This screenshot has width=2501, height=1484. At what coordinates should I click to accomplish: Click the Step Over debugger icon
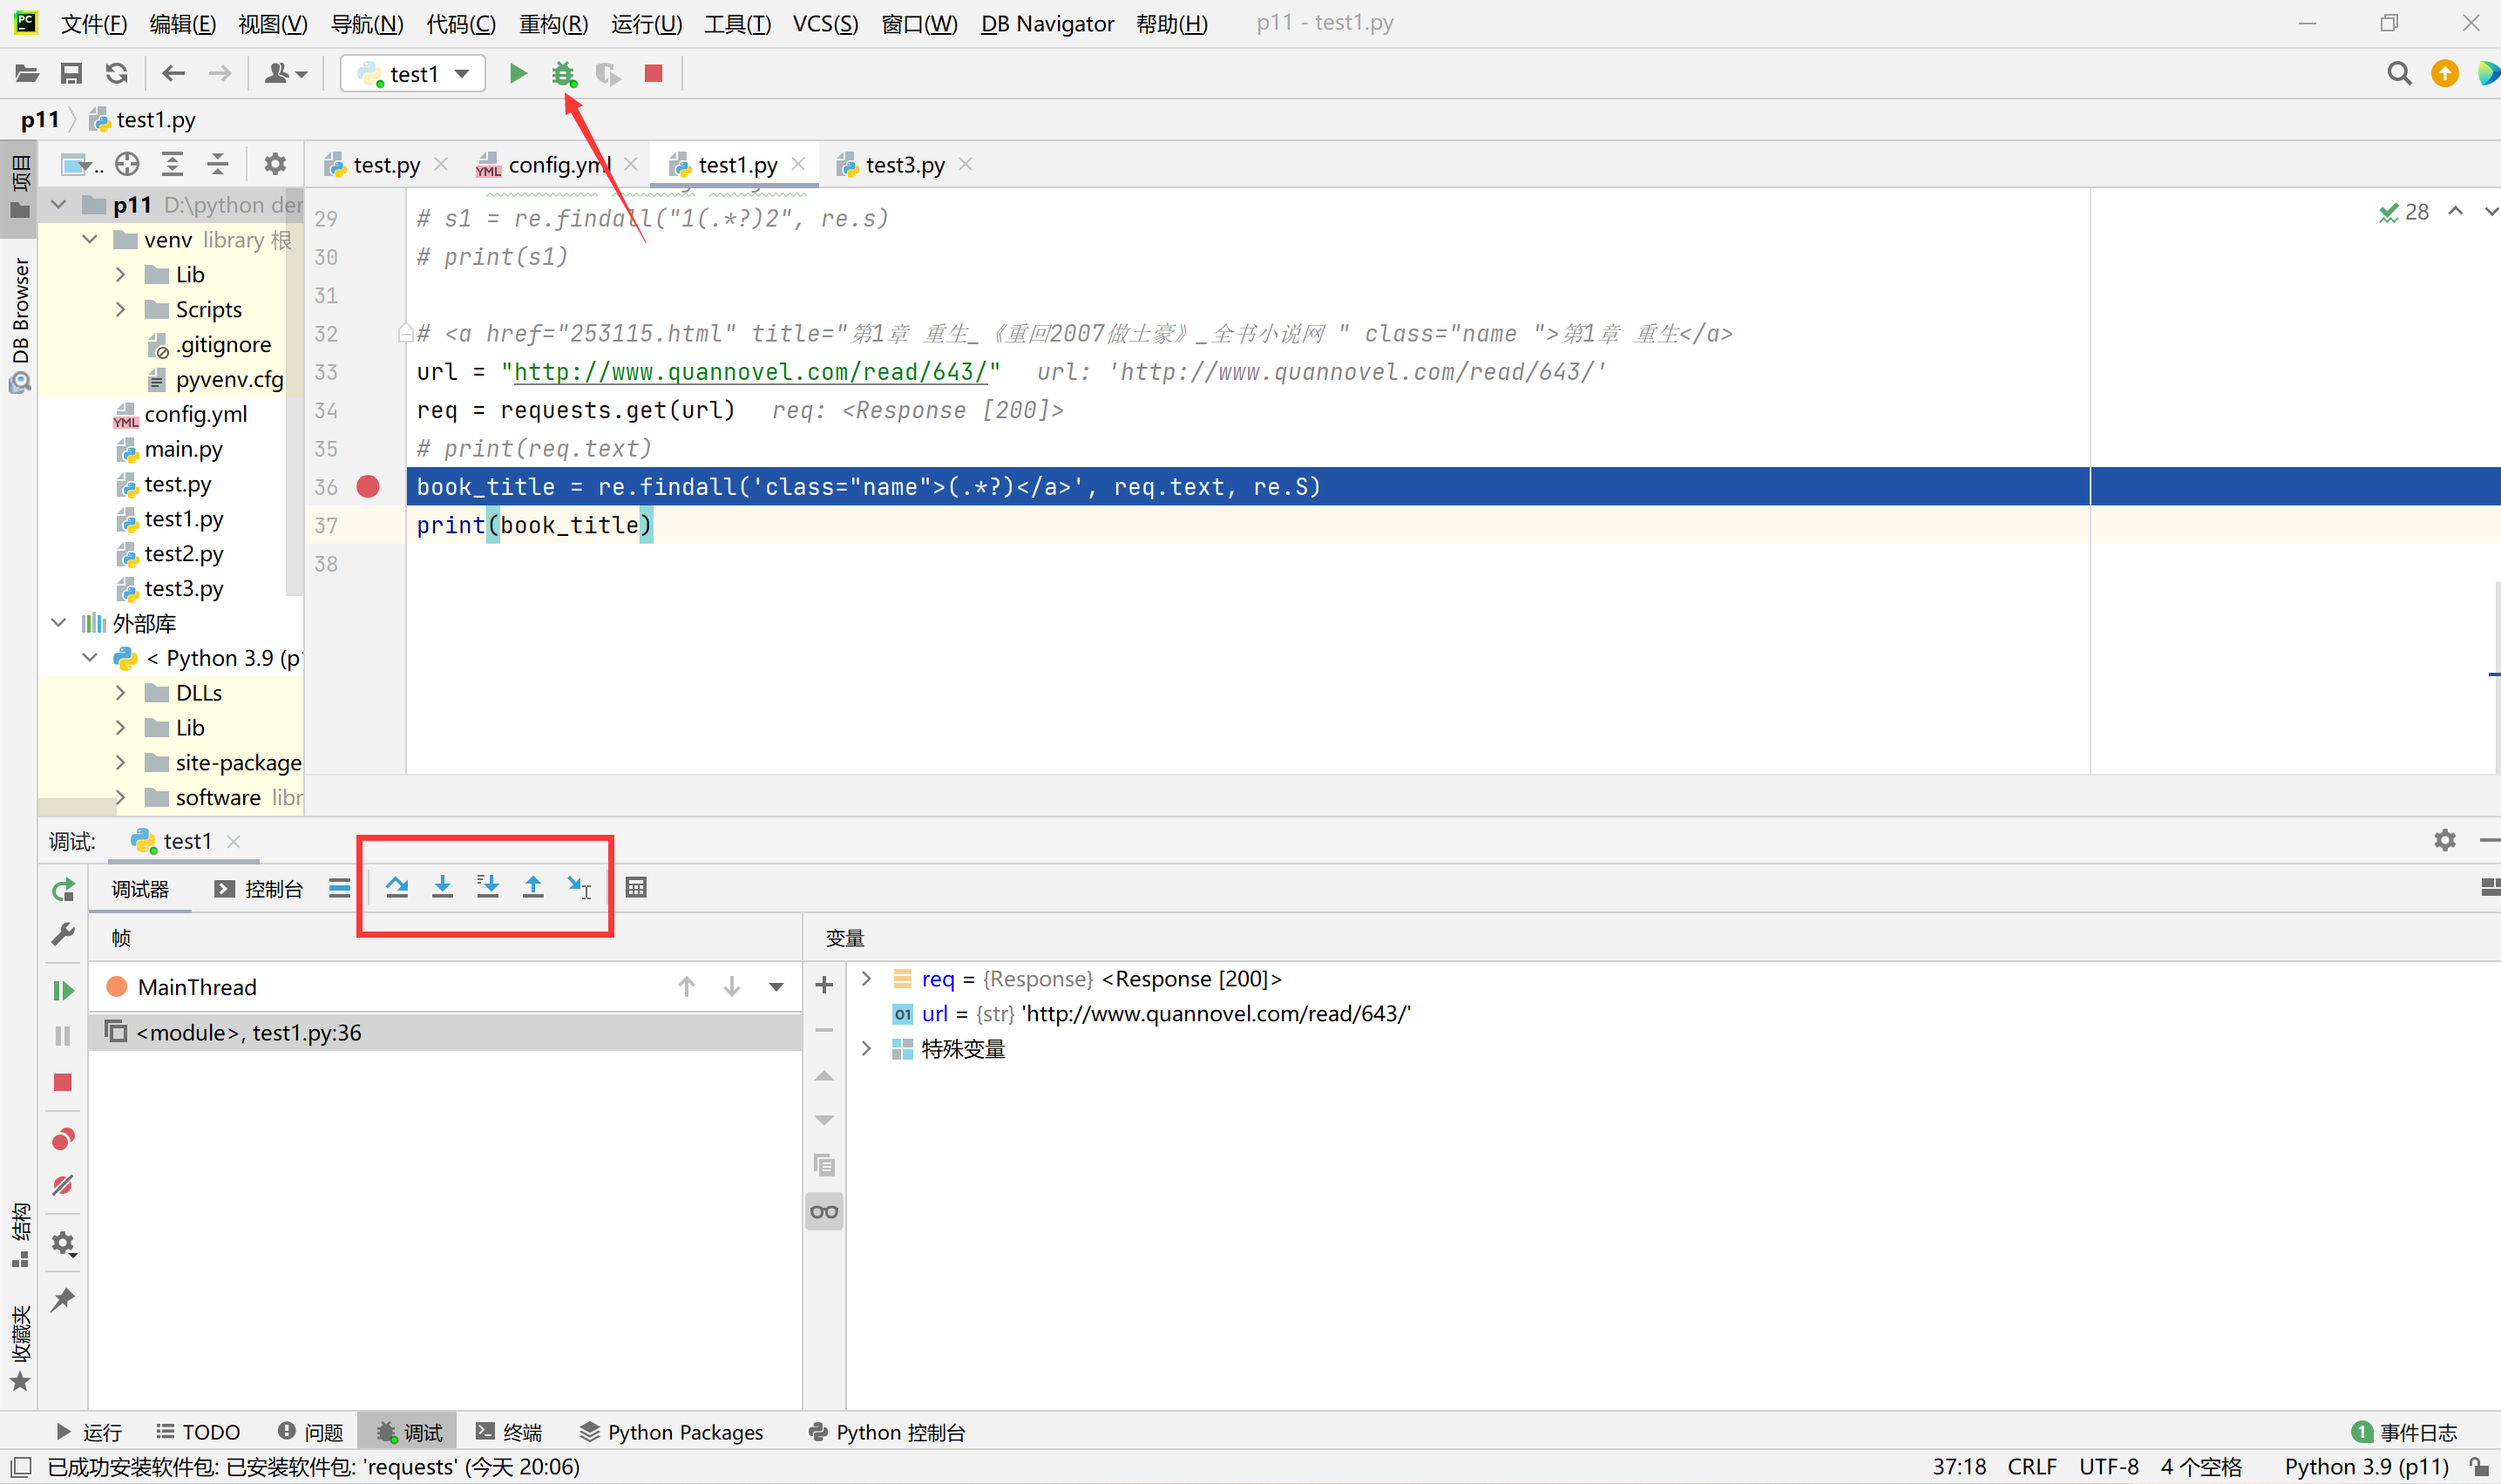(397, 887)
